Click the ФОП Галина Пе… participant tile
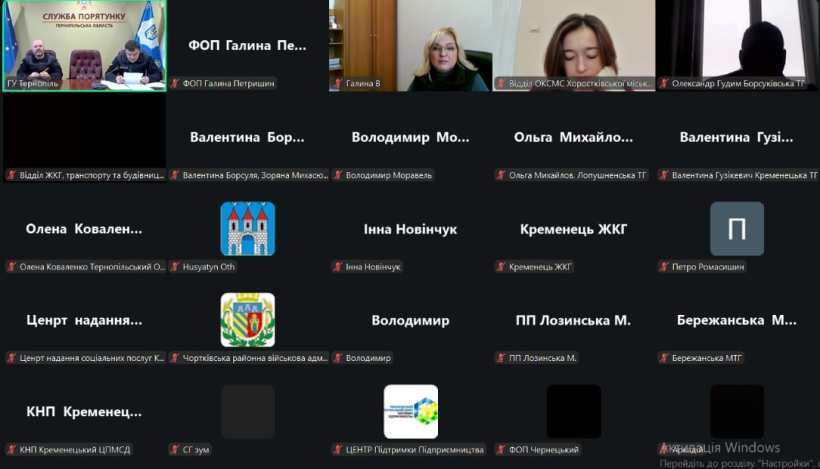The height and width of the screenshot is (469, 820). point(247,45)
